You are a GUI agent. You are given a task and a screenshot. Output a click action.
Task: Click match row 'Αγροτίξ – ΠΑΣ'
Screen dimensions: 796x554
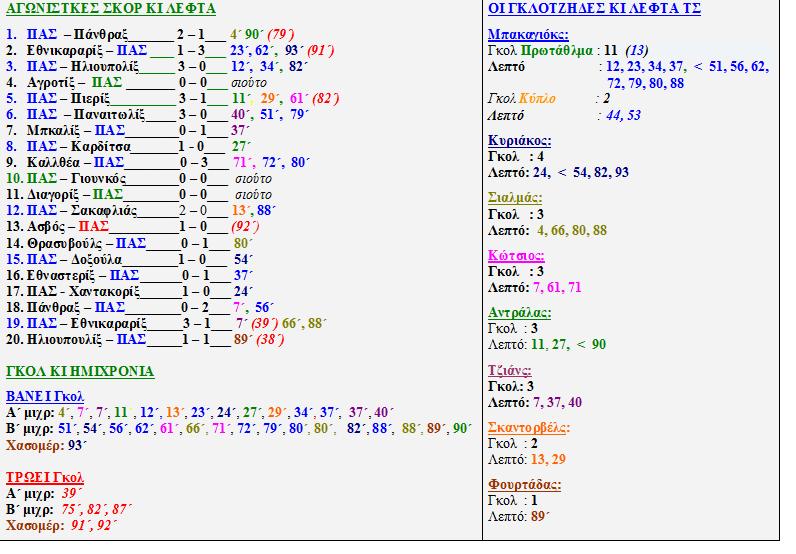[136, 83]
